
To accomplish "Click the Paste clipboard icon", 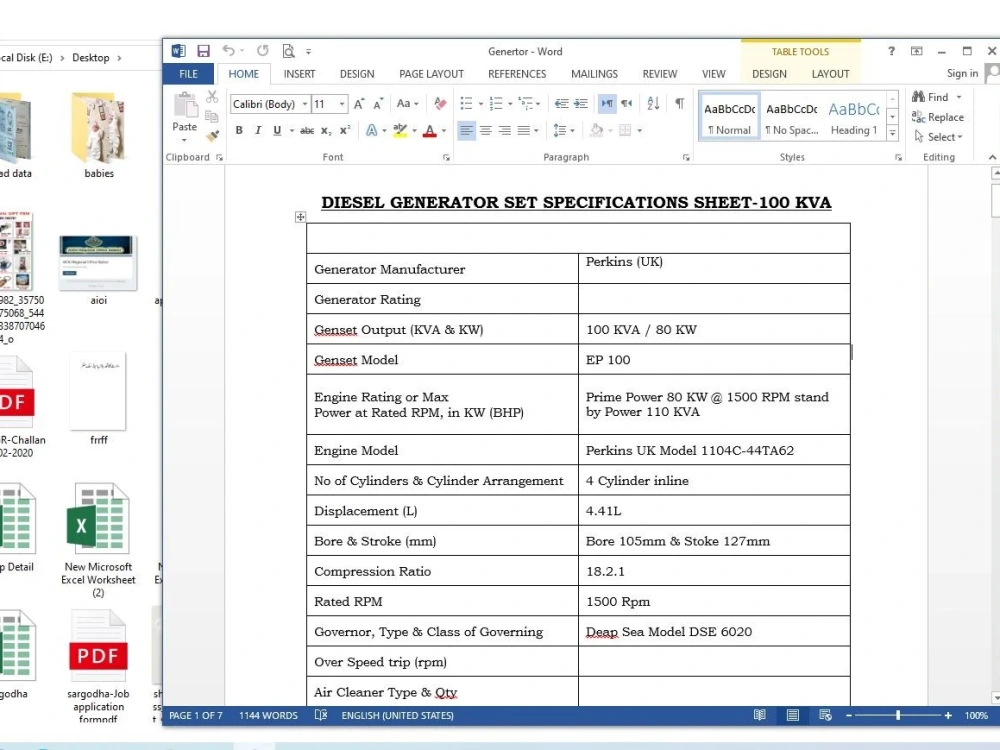I will click(x=185, y=105).
